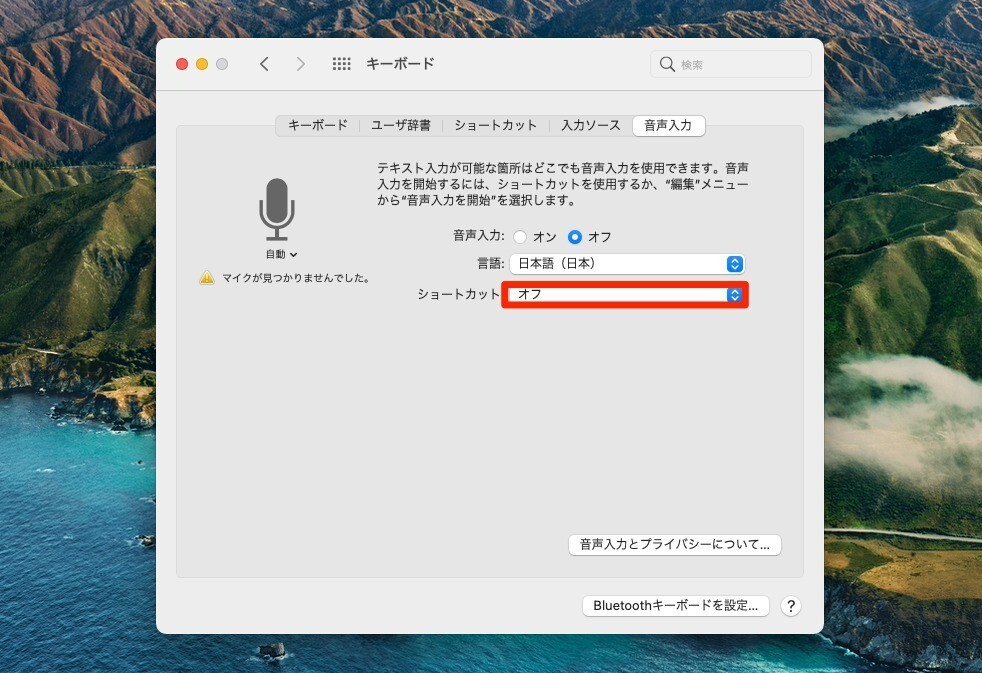Click the search magnifier icon
The width and height of the screenshot is (982, 673).
click(667, 64)
